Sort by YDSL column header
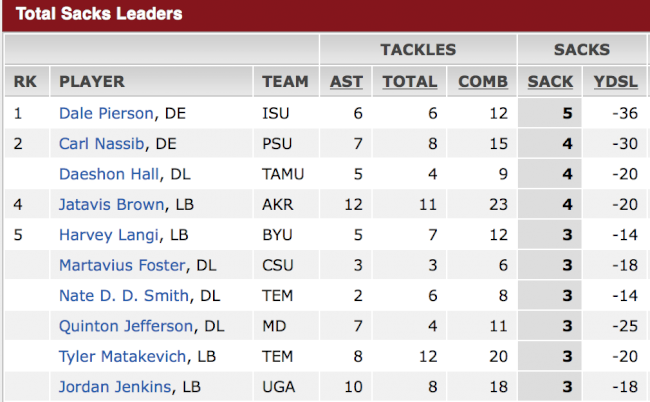This screenshot has width=650, height=402. tap(616, 82)
